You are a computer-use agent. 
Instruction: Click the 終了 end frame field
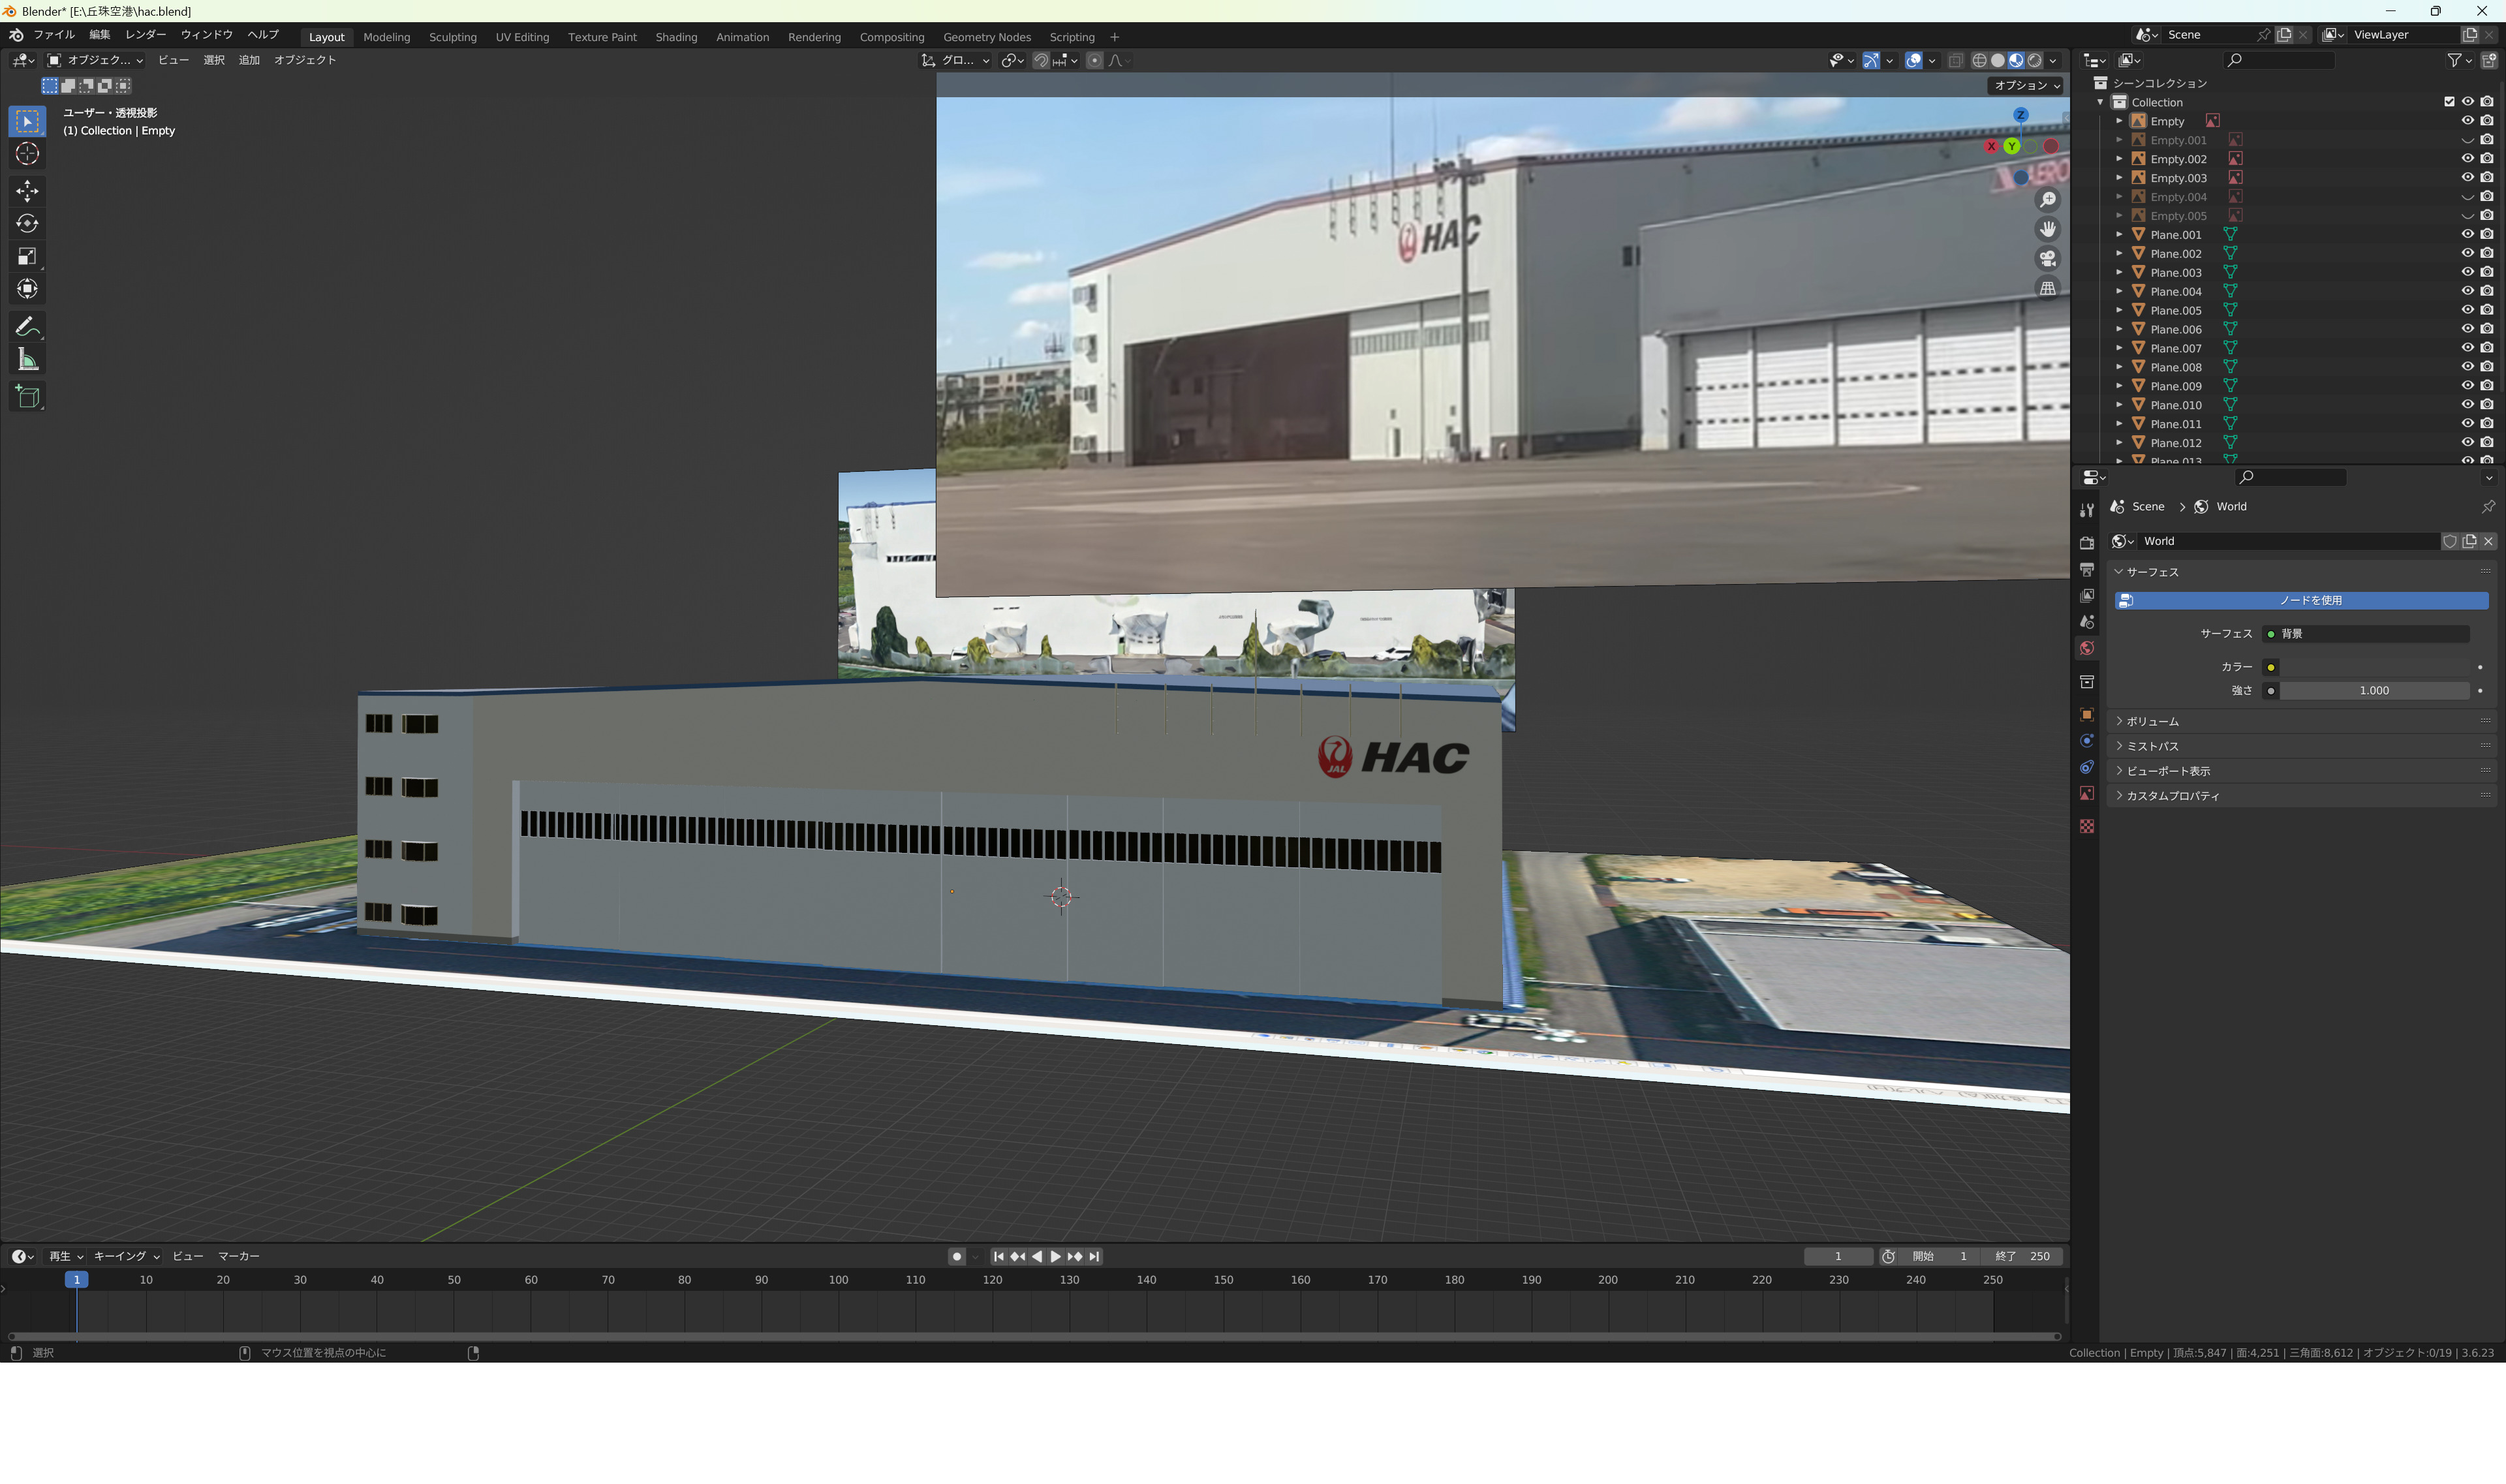[2023, 1256]
